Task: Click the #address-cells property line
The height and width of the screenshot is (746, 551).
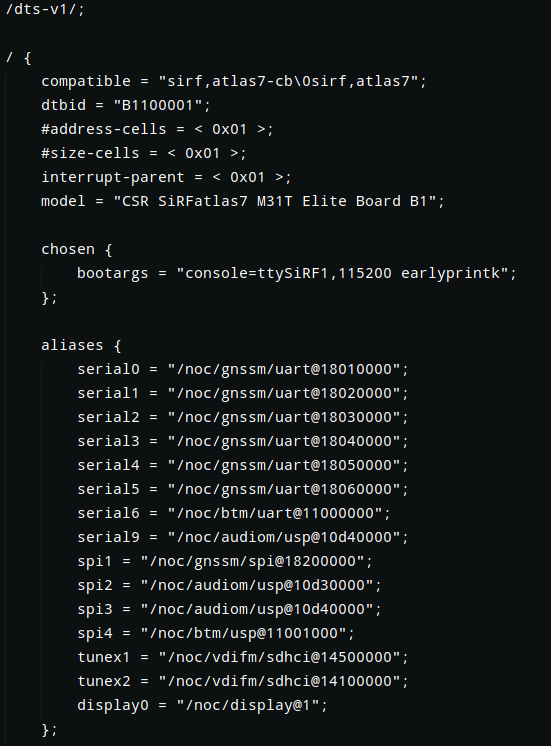Action: click(157, 129)
